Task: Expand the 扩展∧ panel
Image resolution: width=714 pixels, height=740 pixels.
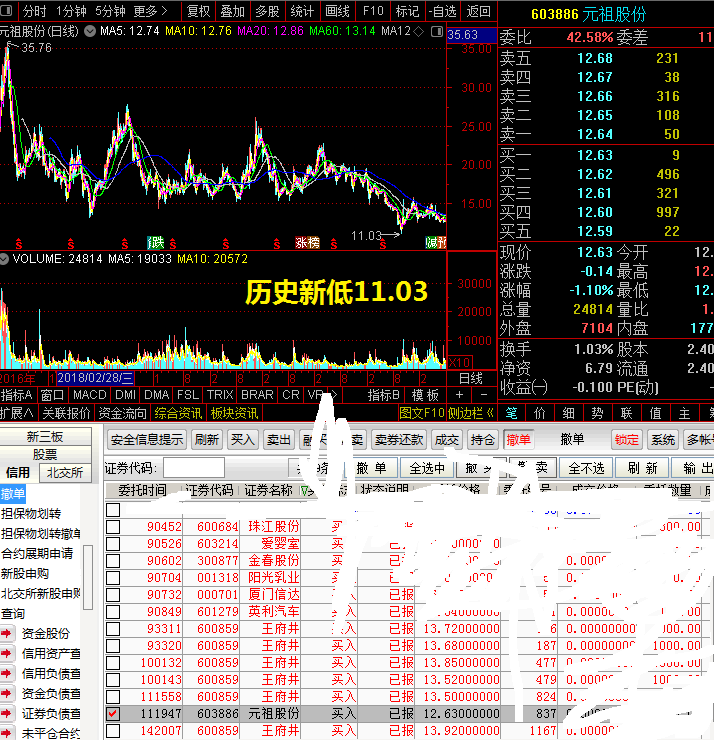Action: 17,413
